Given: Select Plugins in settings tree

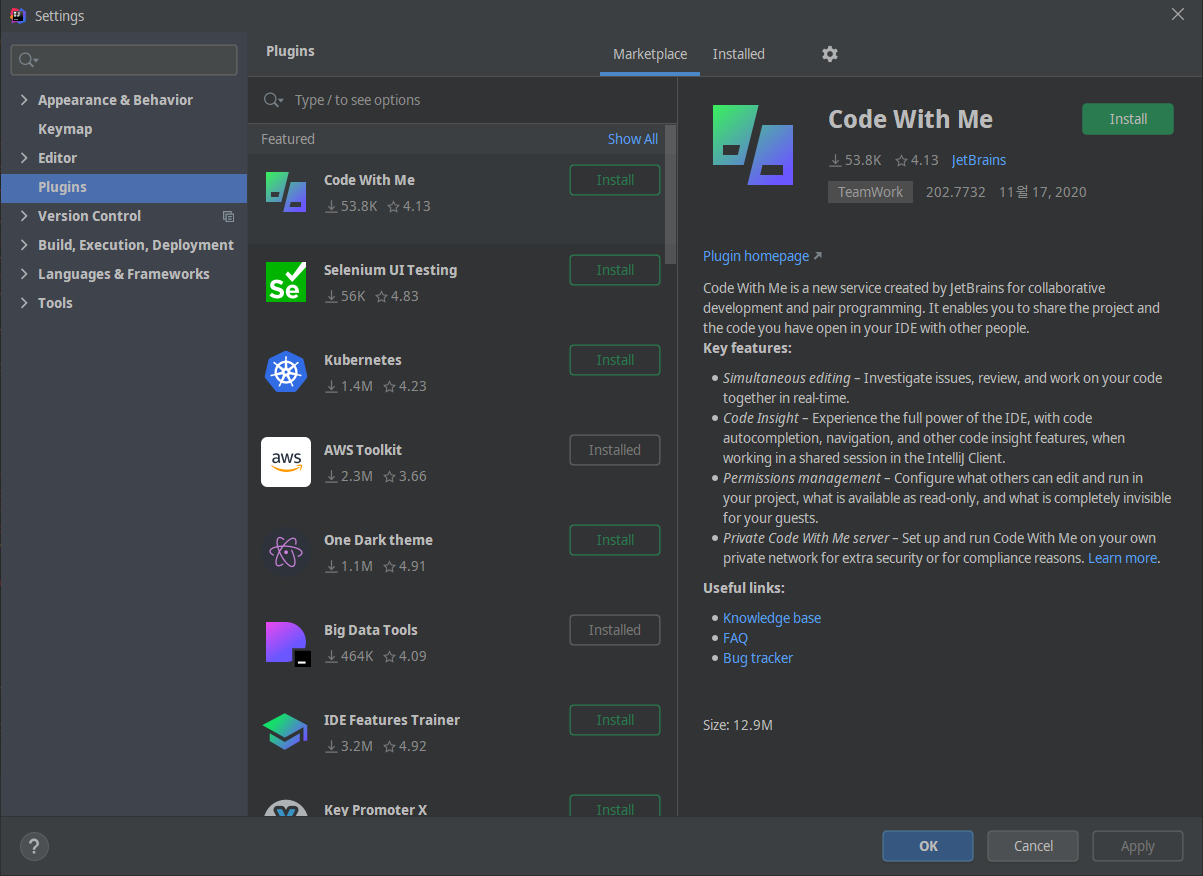Looking at the screenshot, I should pyautogui.click(x=124, y=187).
